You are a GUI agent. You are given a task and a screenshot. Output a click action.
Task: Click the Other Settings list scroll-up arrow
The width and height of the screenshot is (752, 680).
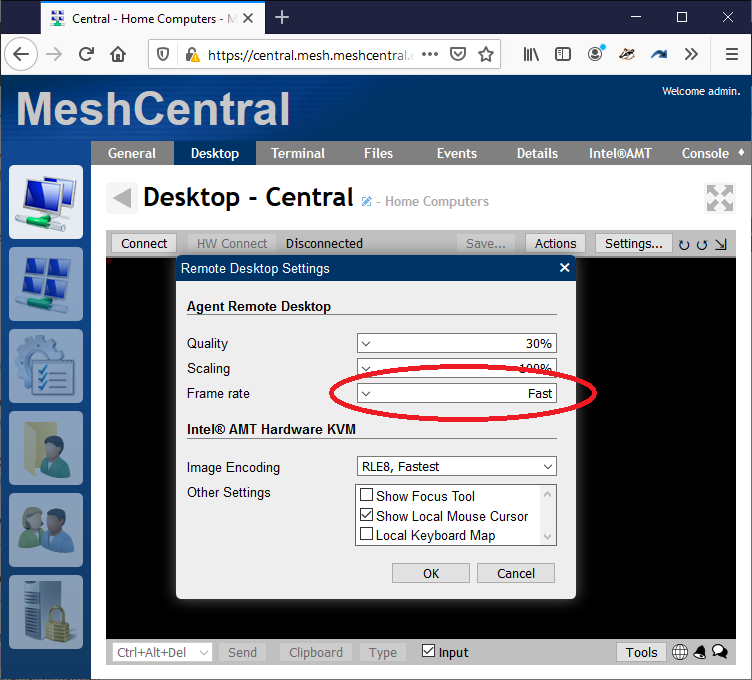point(547,493)
